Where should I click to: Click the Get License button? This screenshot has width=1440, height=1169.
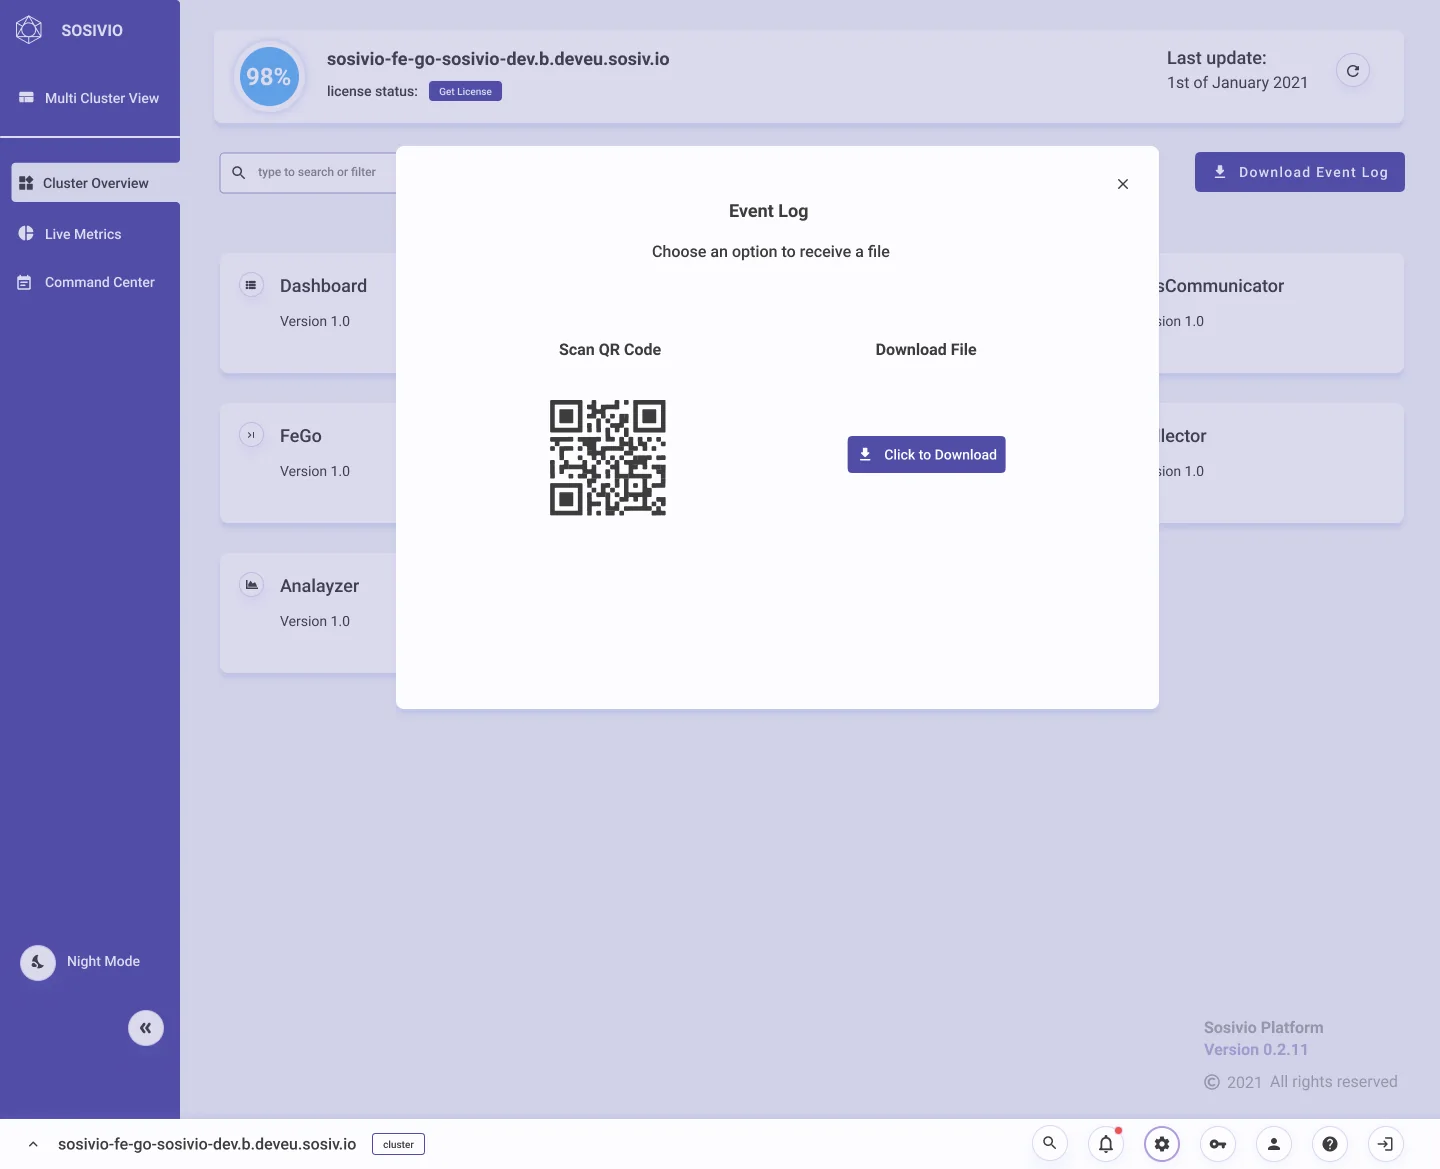465,91
